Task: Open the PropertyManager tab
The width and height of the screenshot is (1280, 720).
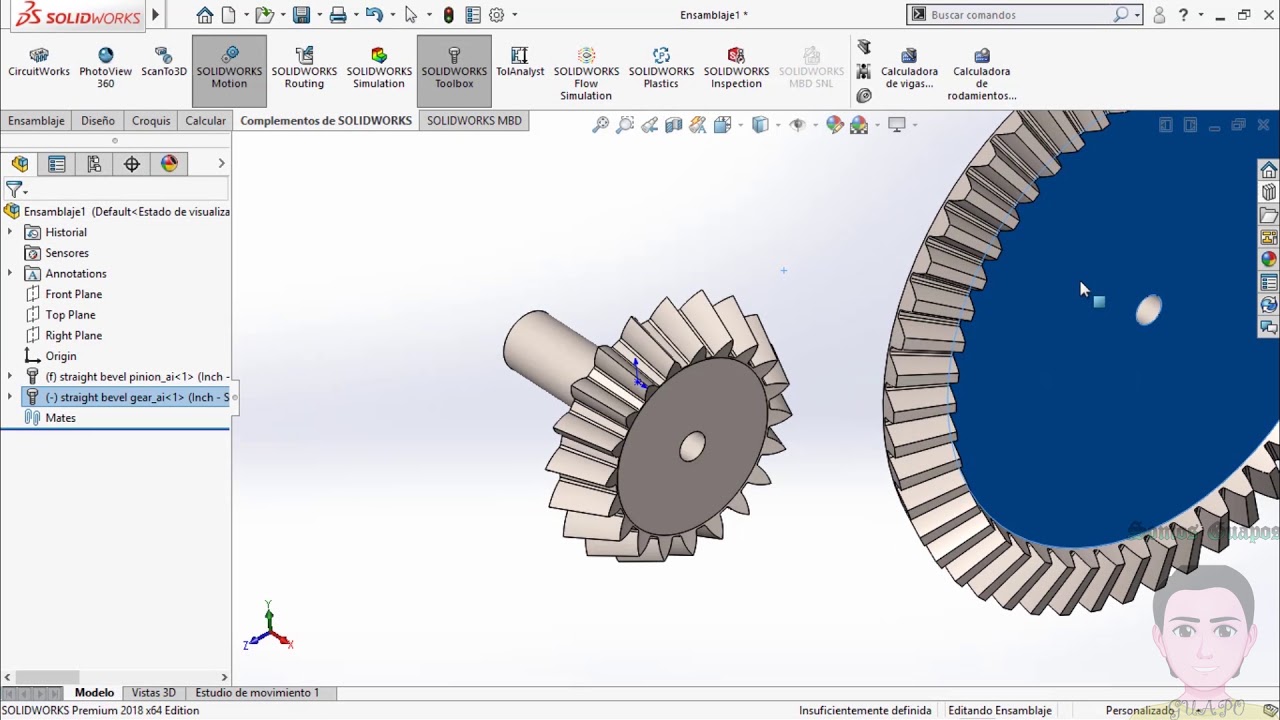Action: [x=57, y=164]
